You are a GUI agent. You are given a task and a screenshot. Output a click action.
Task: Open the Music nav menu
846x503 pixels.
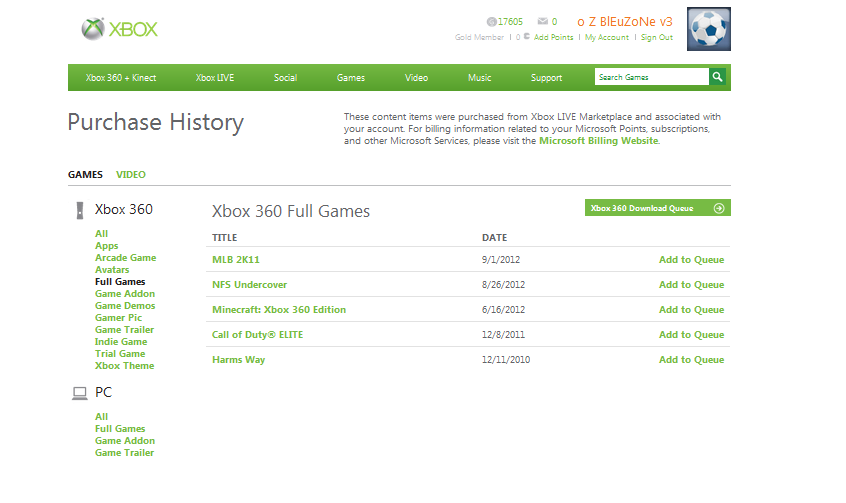click(480, 78)
